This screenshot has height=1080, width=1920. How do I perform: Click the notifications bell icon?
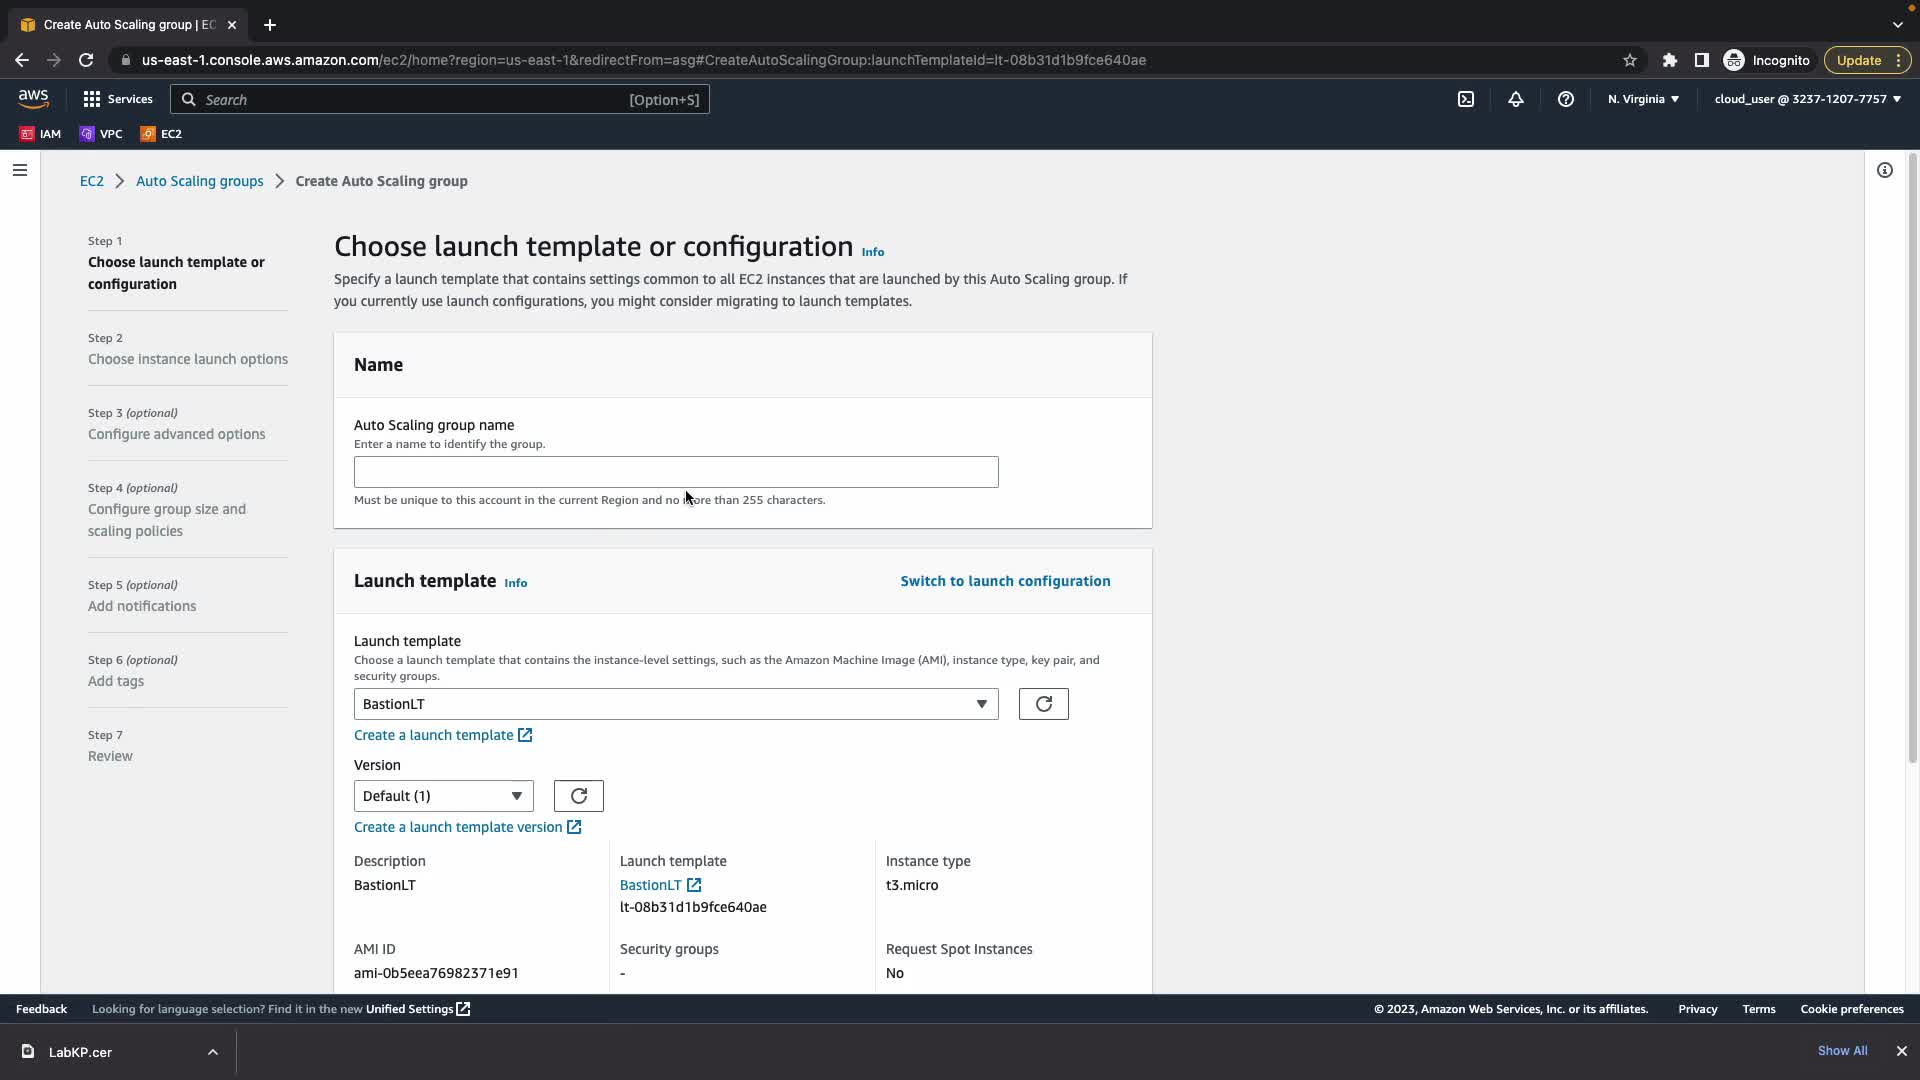[1516, 99]
